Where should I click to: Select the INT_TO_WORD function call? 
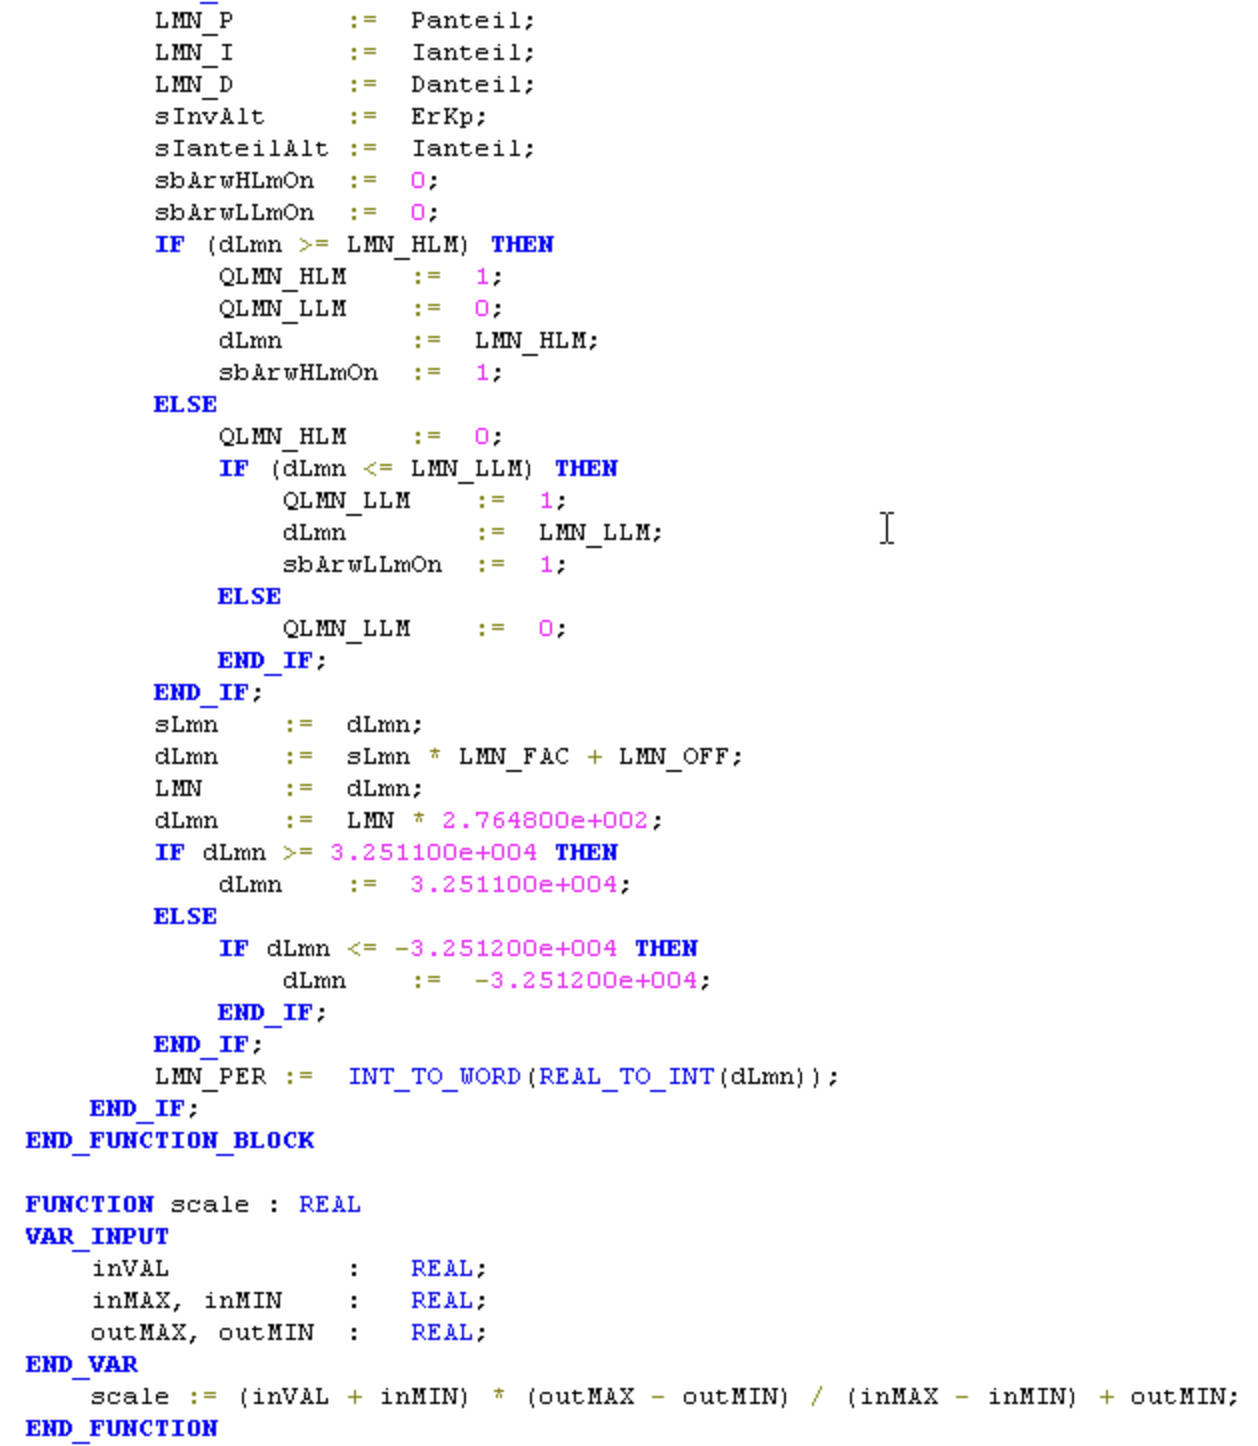coord(434,1076)
